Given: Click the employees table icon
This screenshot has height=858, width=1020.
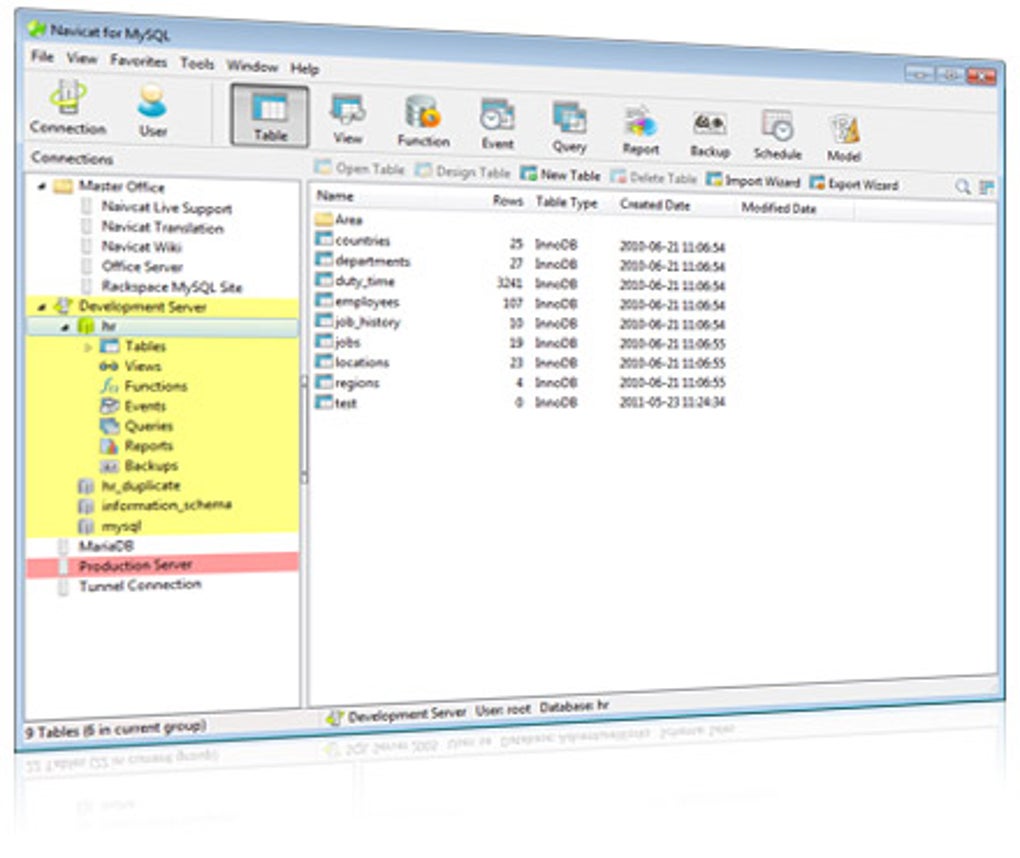Looking at the screenshot, I should pos(323,301).
